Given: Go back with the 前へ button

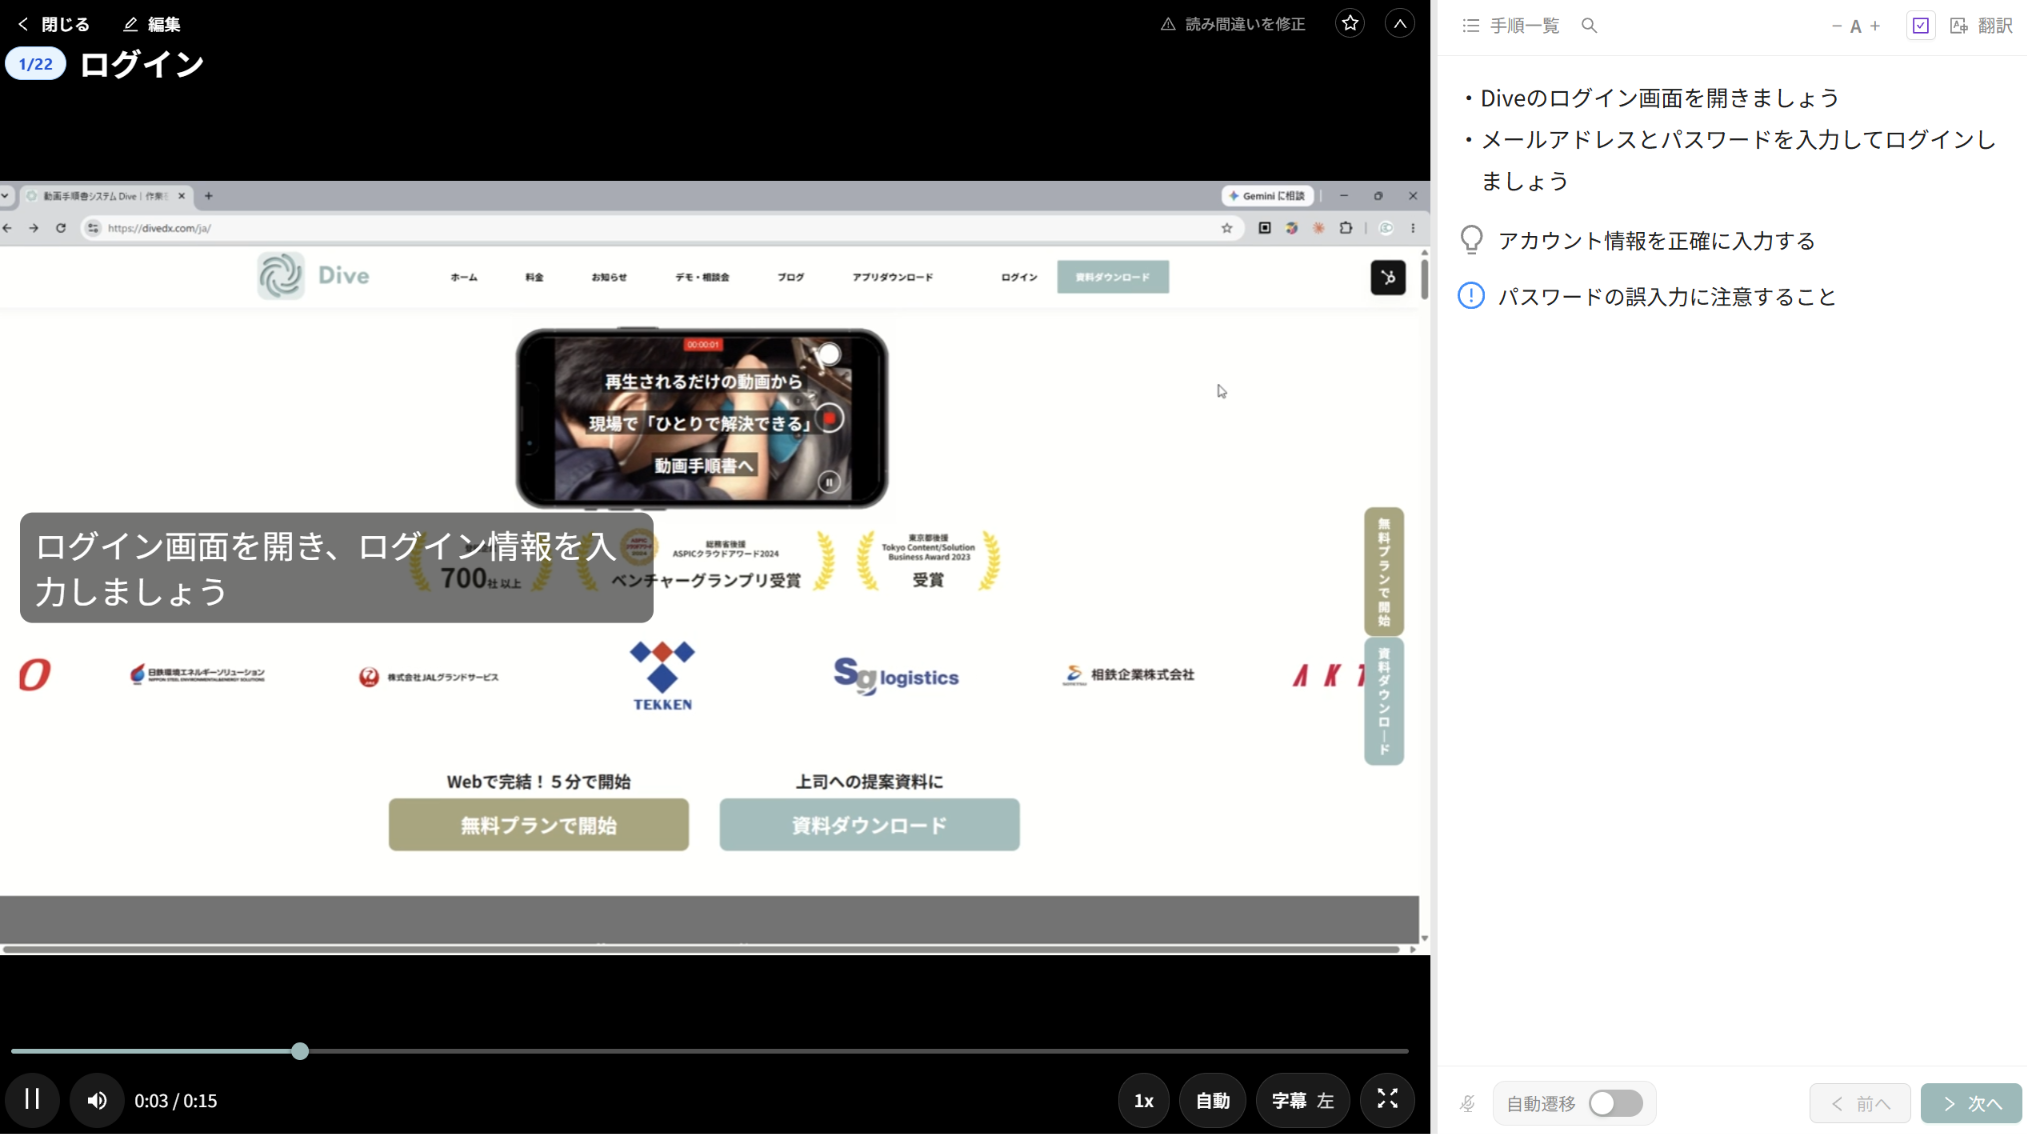Looking at the screenshot, I should pyautogui.click(x=1860, y=1103).
